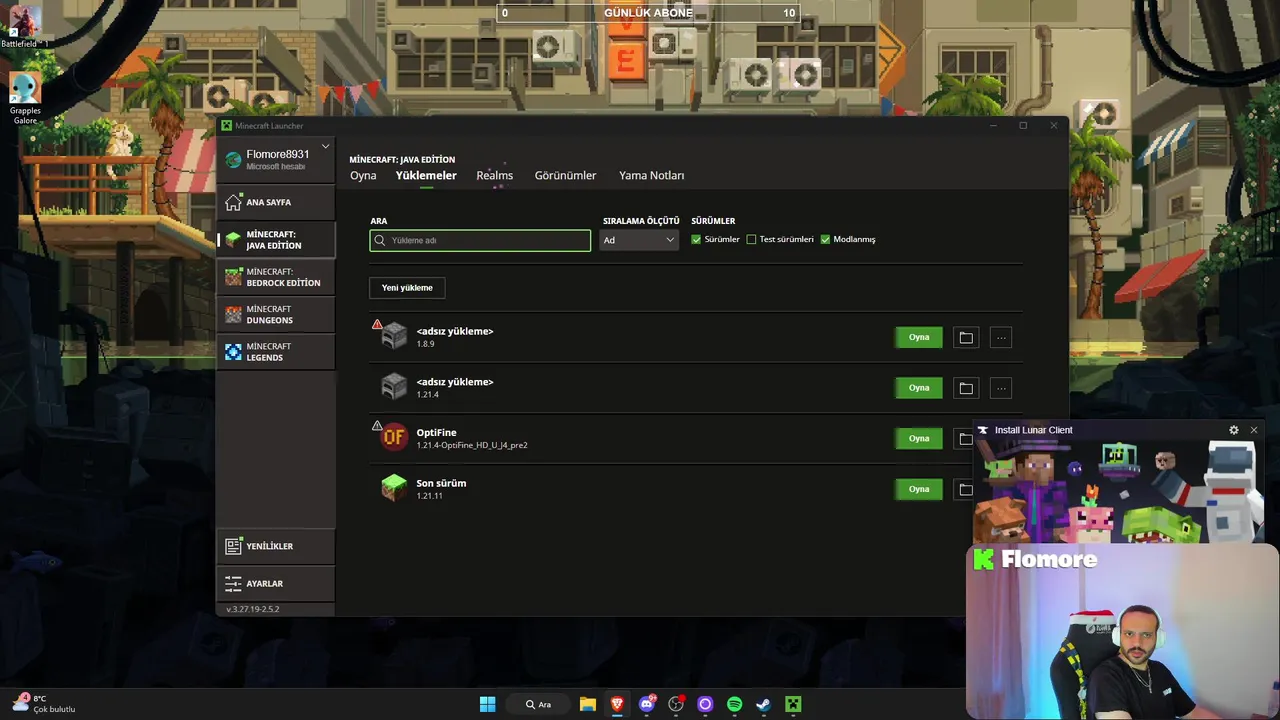Click the Flomore8931 account avatar

pyautogui.click(x=233, y=159)
